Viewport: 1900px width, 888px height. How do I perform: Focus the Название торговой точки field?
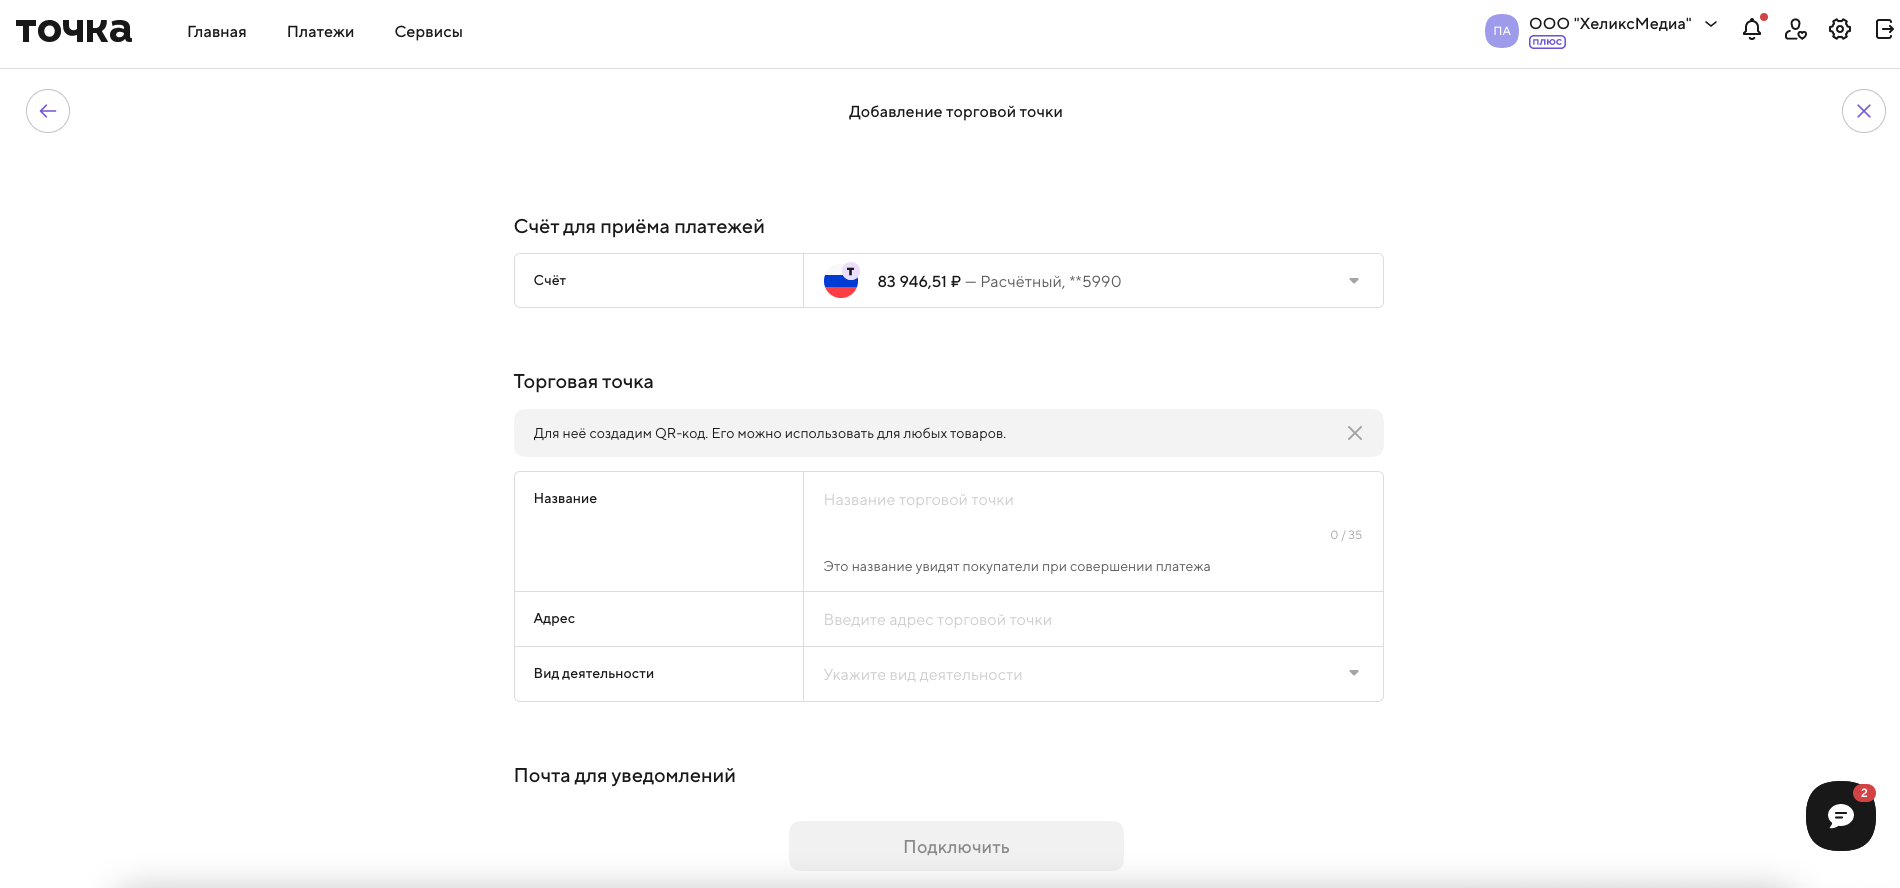pyautogui.click(x=1093, y=500)
